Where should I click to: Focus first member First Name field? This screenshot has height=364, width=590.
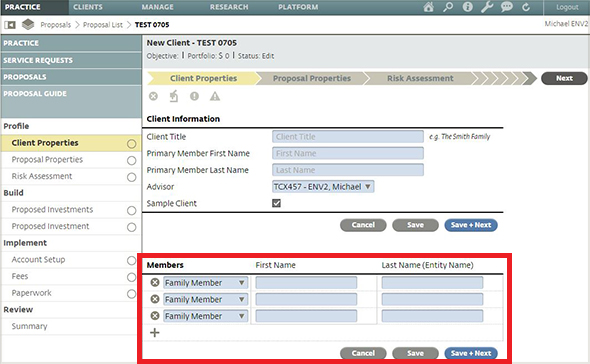306,283
